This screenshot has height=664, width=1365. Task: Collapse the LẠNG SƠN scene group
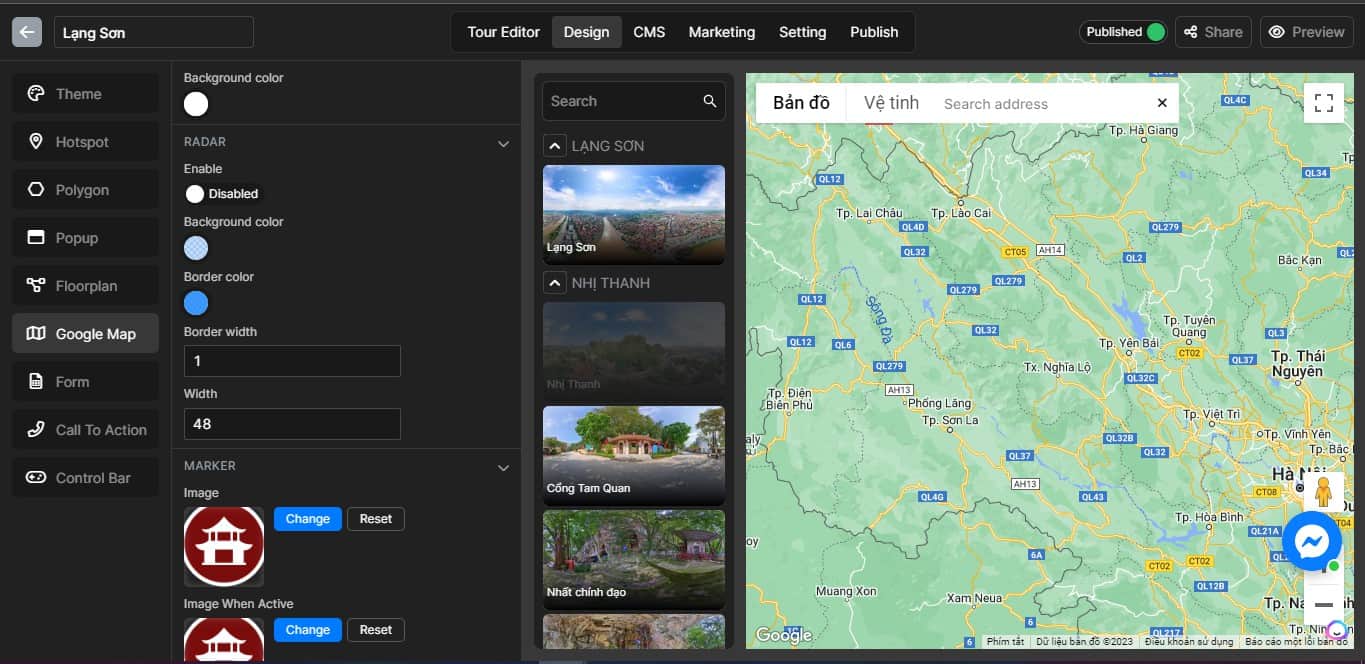pyautogui.click(x=555, y=146)
